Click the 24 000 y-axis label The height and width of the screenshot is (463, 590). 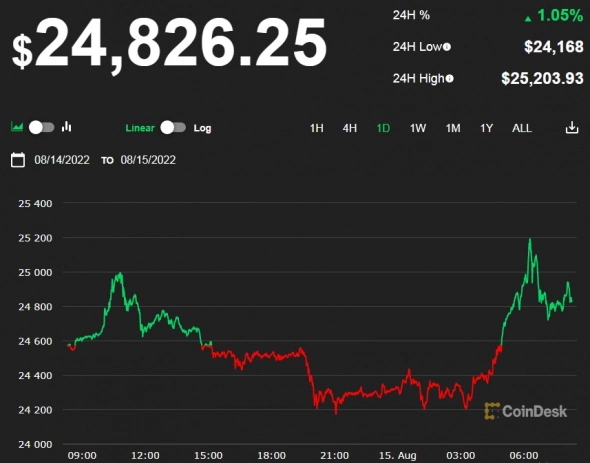[x=35, y=445]
